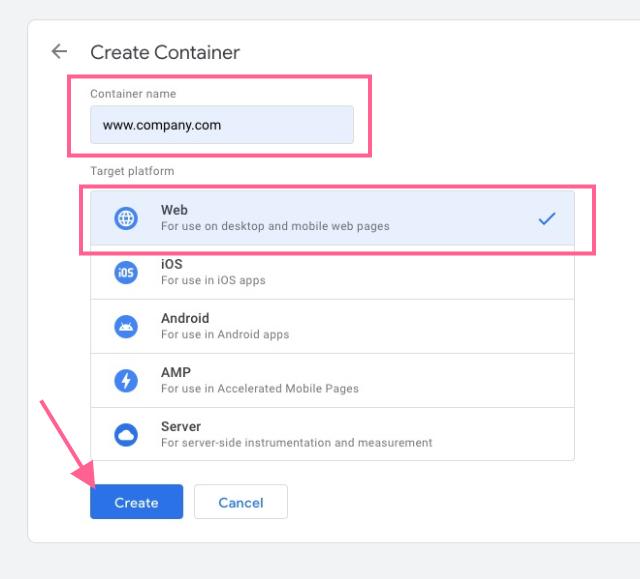Viewport: 640px width, 579px height.
Task: Click the AMP lightning bolt icon
Action: click(126, 381)
